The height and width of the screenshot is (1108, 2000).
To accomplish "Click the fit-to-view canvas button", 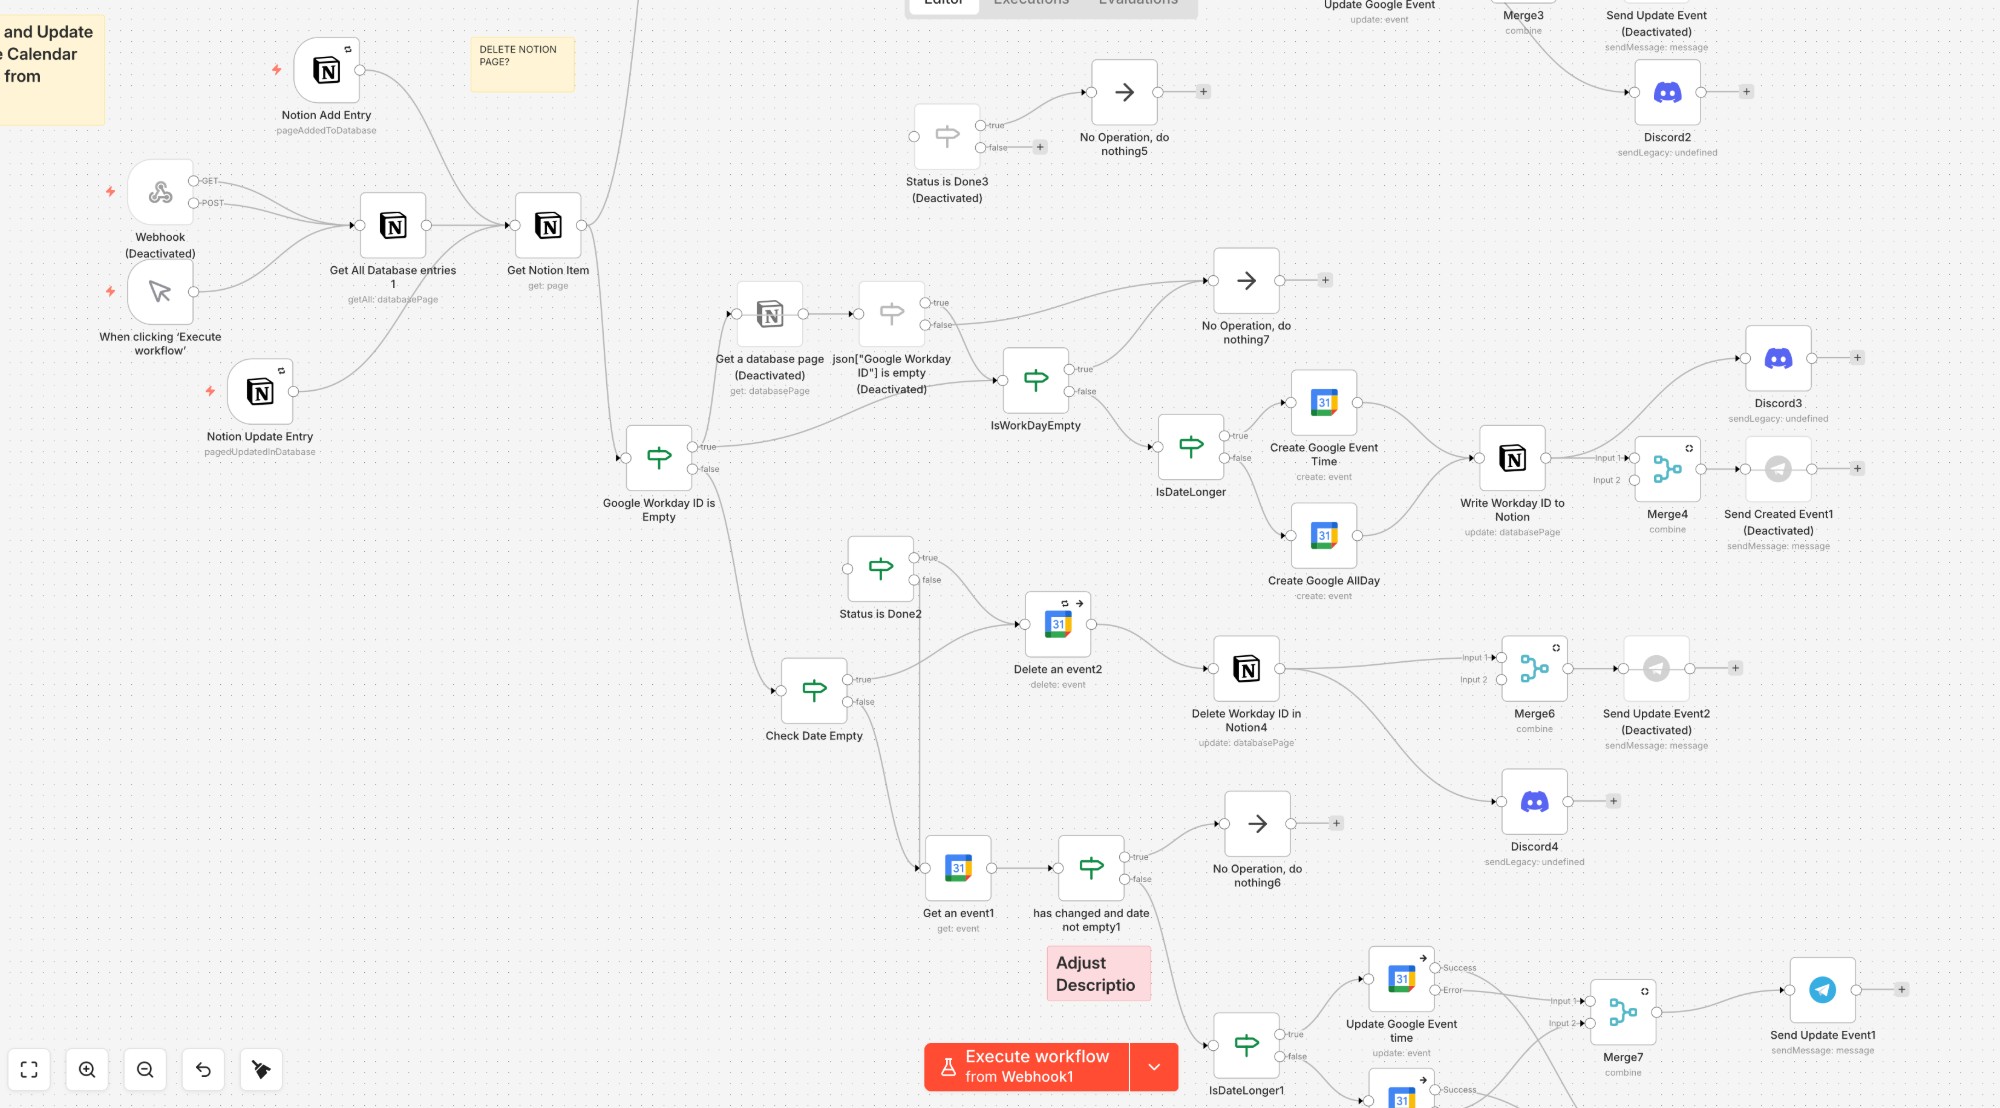I will point(29,1070).
